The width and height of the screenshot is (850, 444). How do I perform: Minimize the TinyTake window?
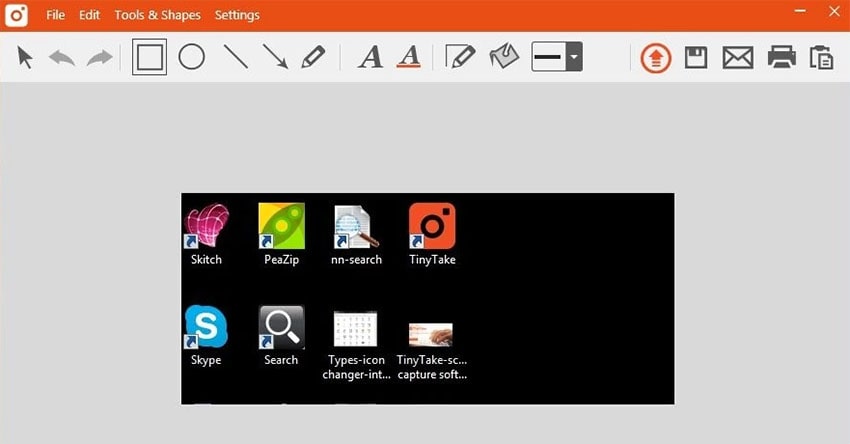(x=800, y=11)
